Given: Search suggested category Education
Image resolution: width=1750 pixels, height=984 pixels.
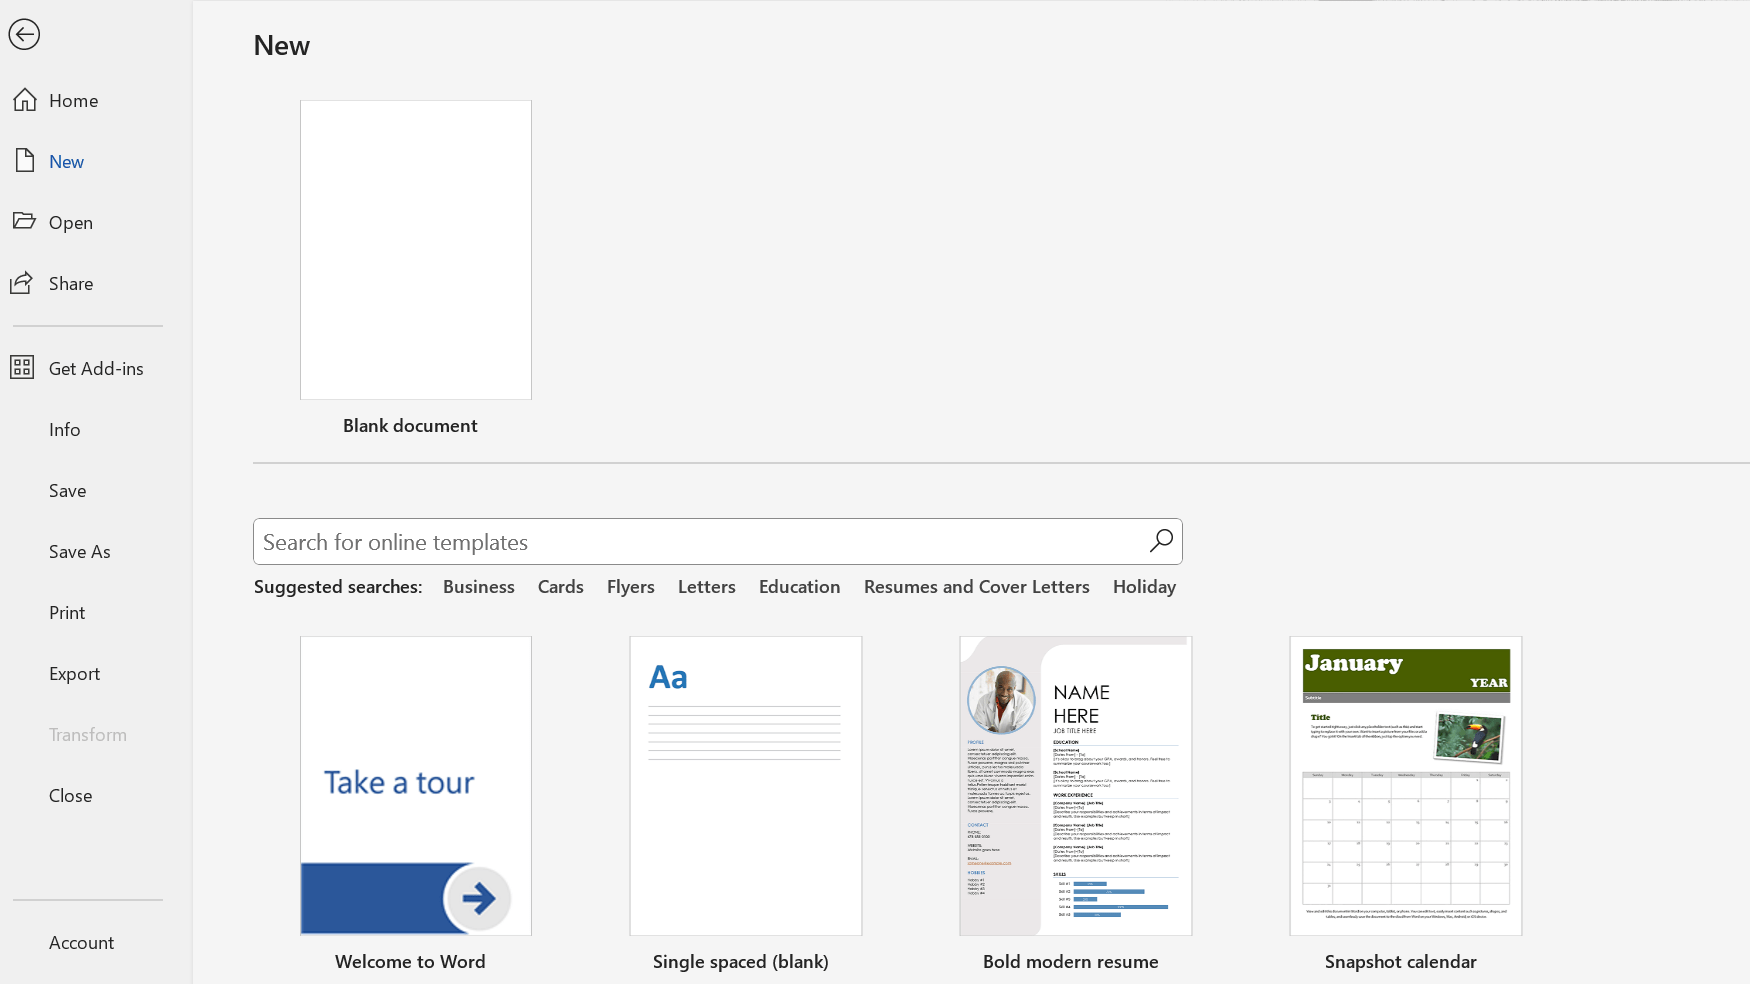Looking at the screenshot, I should (800, 587).
